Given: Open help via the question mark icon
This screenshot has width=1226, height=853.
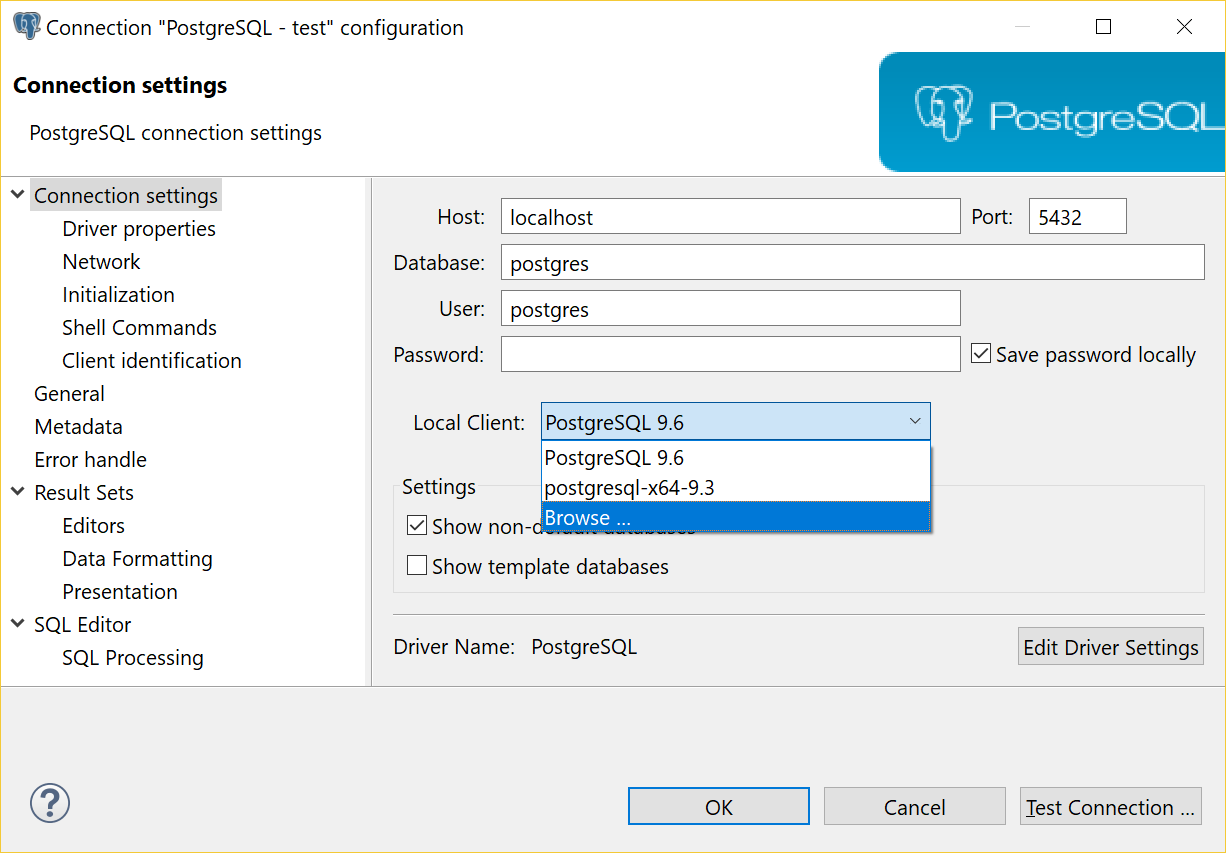Looking at the screenshot, I should 49,803.
